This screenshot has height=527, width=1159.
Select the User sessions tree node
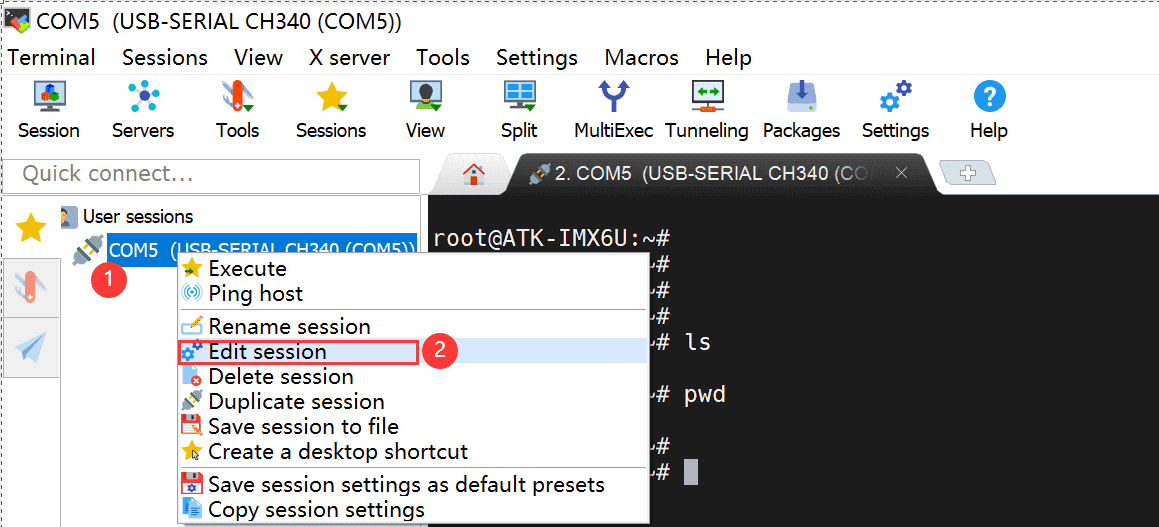pyautogui.click(x=137, y=216)
